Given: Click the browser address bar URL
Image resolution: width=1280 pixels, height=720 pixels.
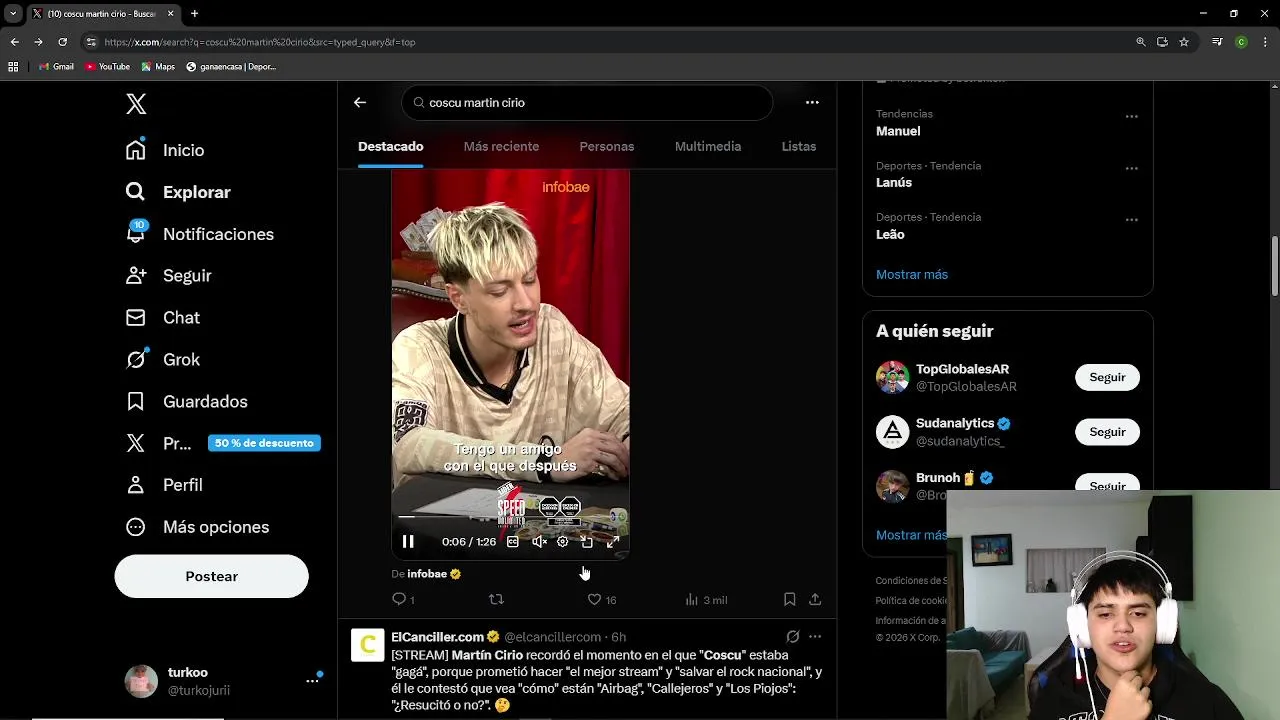Looking at the screenshot, I should pos(260,42).
